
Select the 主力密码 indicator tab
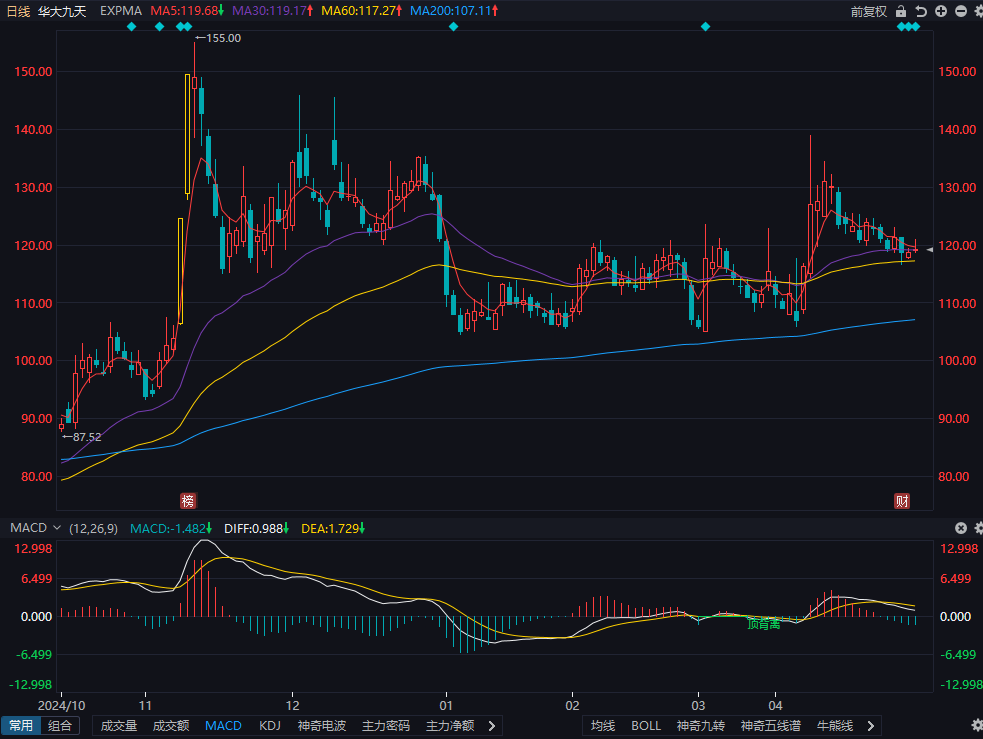point(386,725)
